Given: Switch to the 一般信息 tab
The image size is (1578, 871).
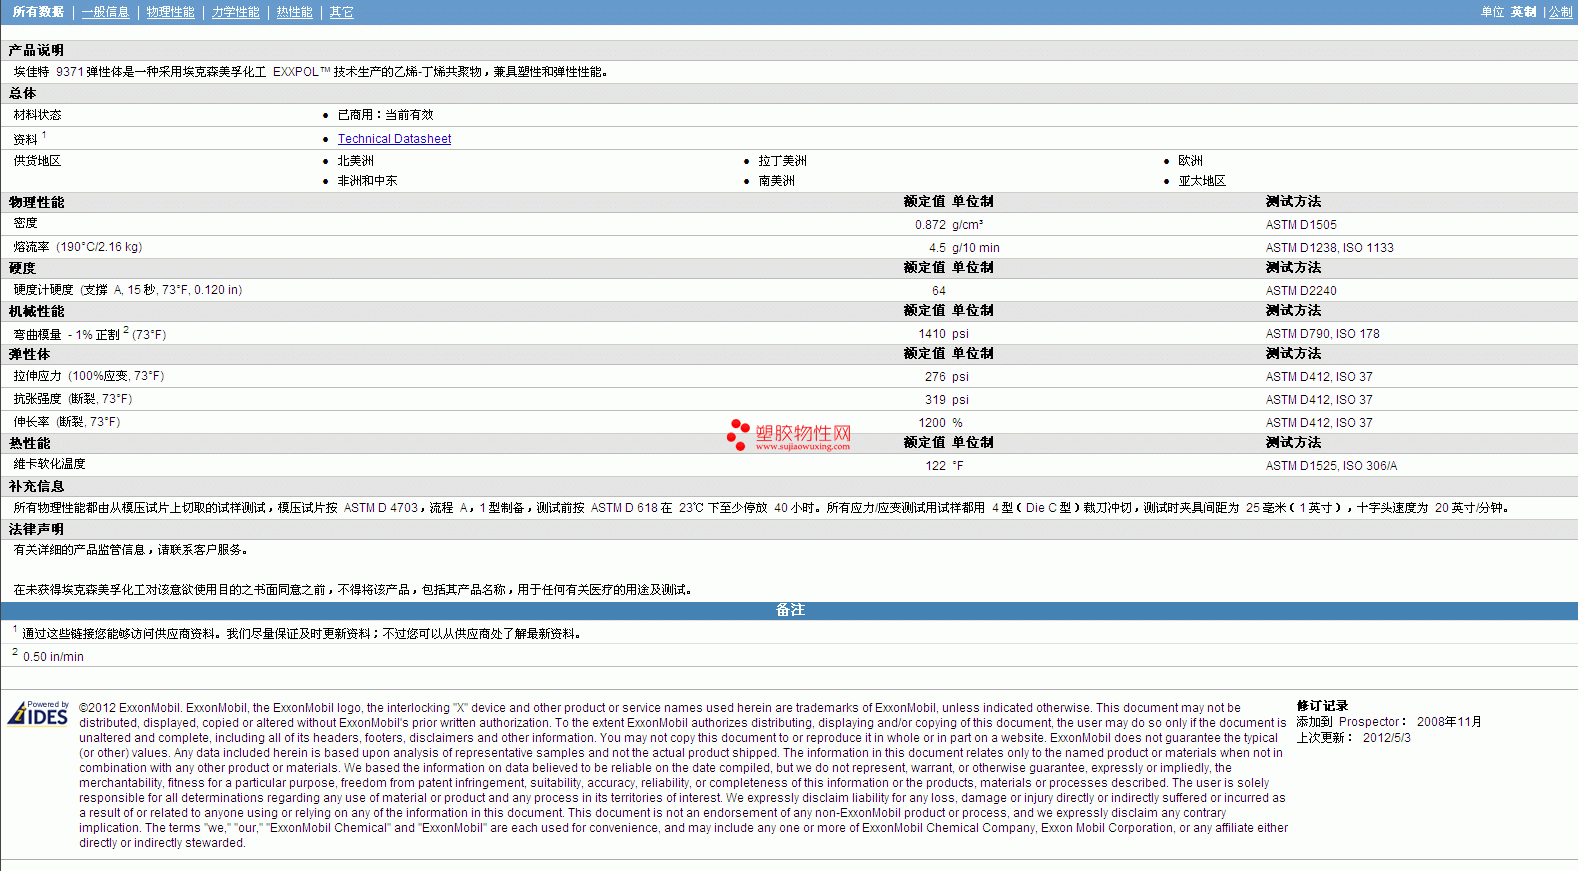Looking at the screenshot, I should coord(106,12).
